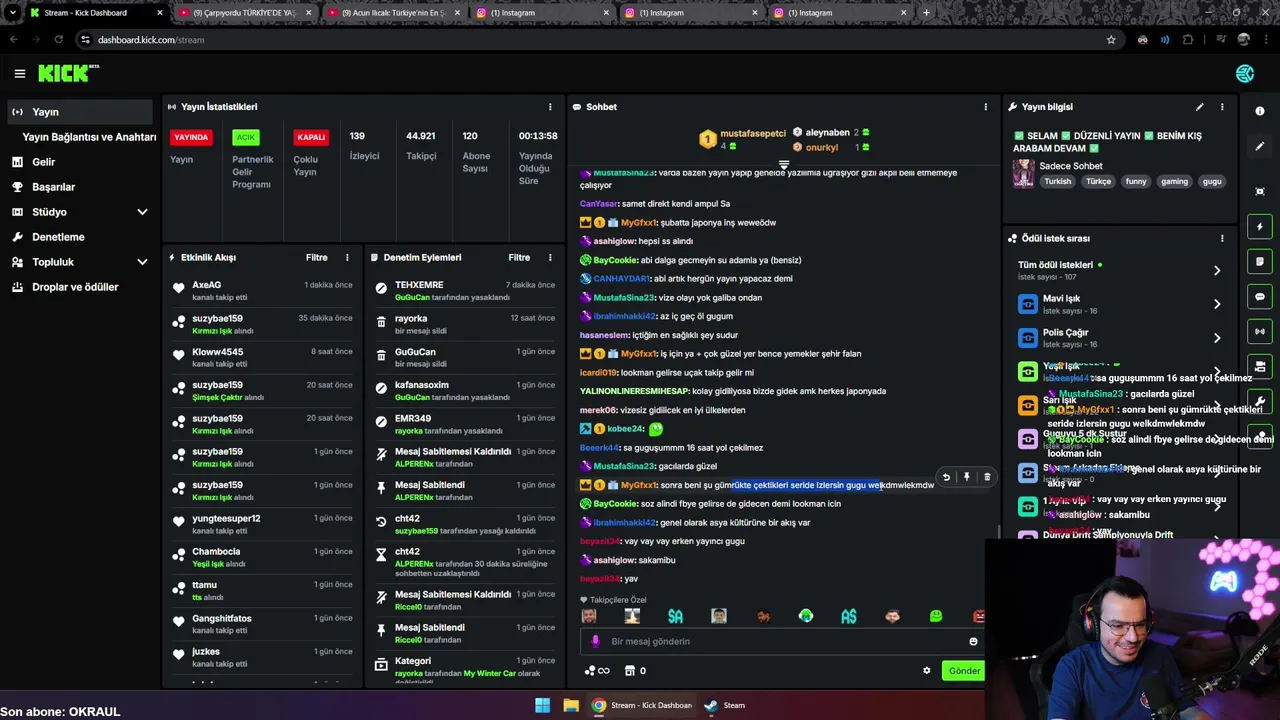Send the message with the Gönder button

(x=963, y=671)
